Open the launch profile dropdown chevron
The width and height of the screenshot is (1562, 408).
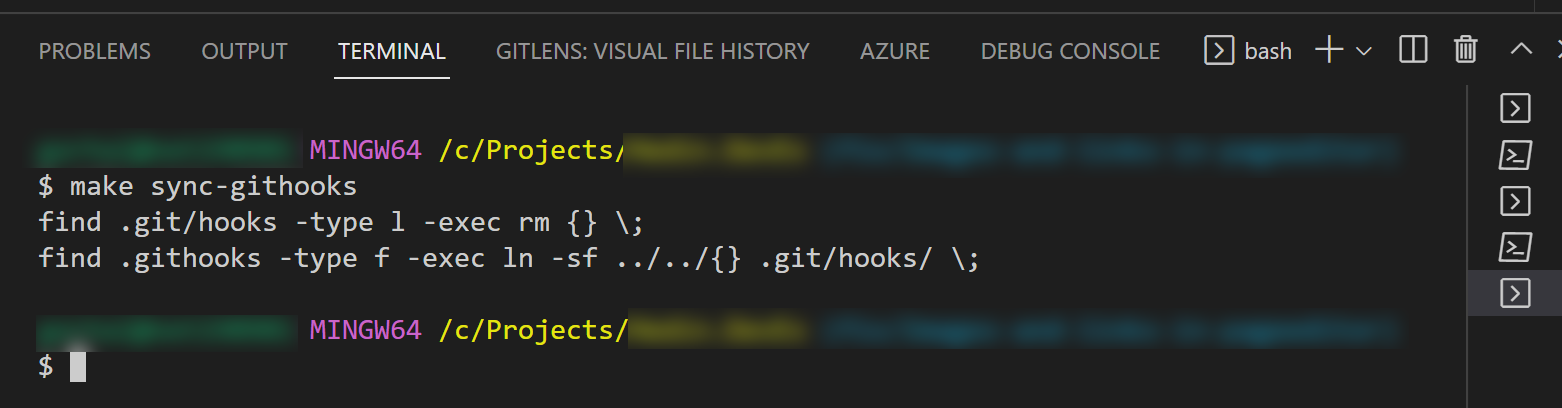click(1363, 51)
